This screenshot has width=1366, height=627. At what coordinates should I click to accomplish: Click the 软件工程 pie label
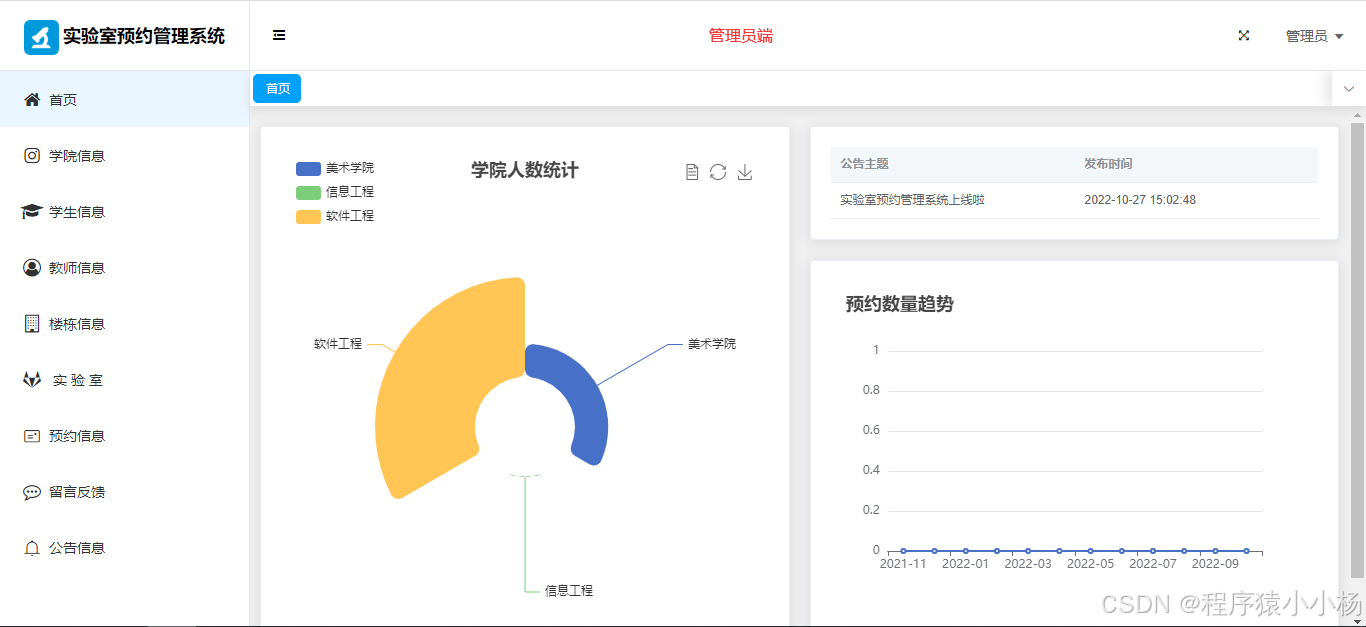[x=338, y=343]
